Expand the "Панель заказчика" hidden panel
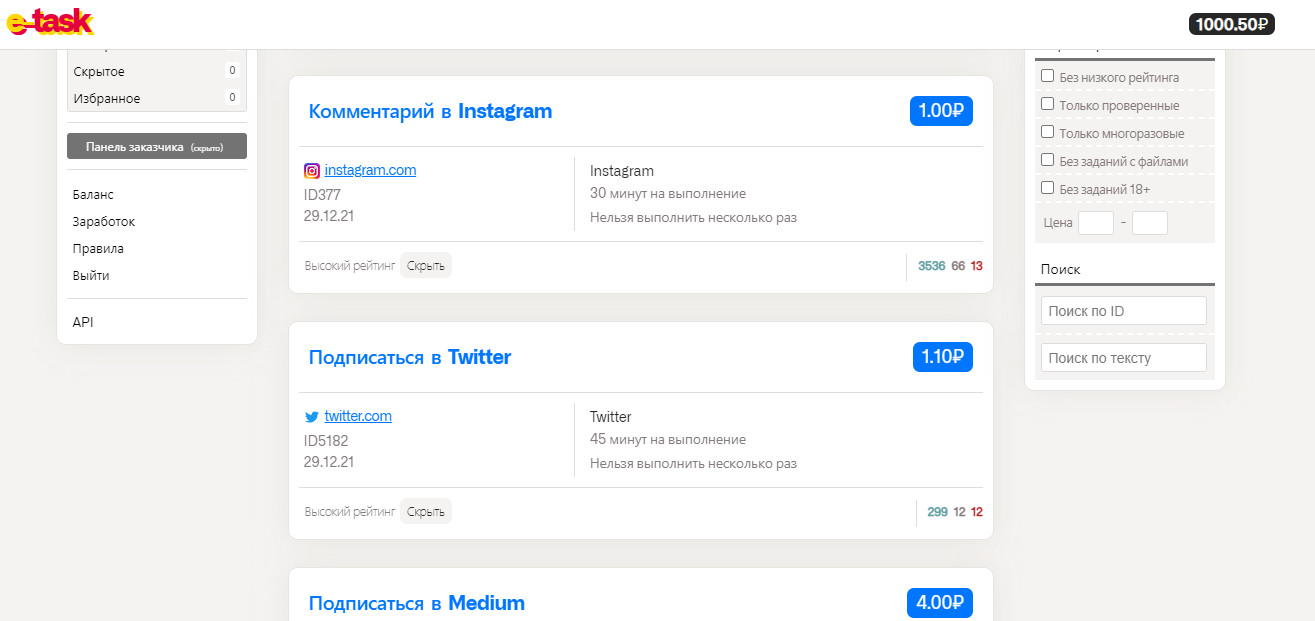This screenshot has height=621, width=1315. coord(157,146)
